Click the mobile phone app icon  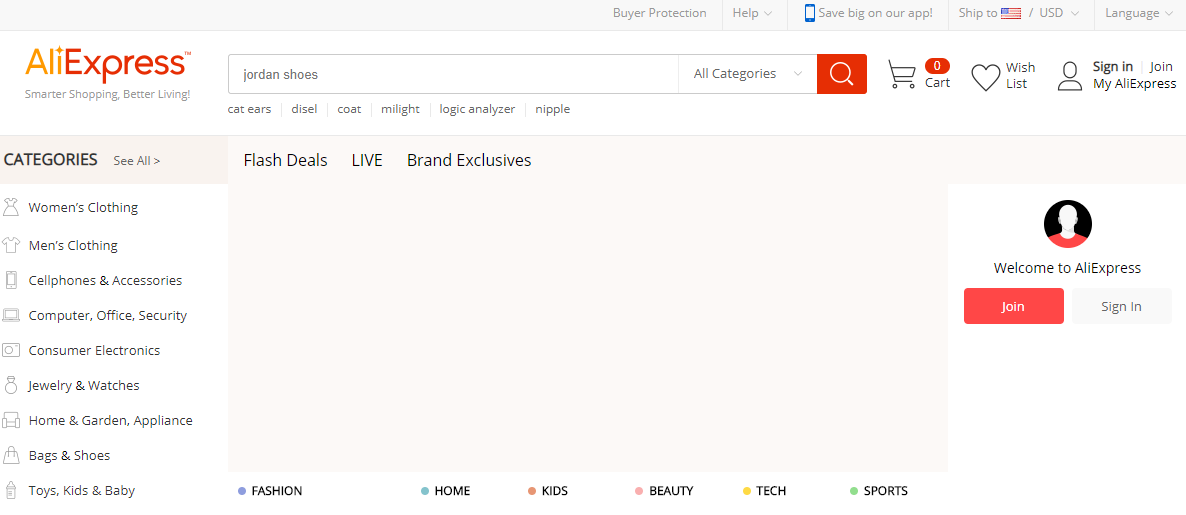click(x=809, y=13)
